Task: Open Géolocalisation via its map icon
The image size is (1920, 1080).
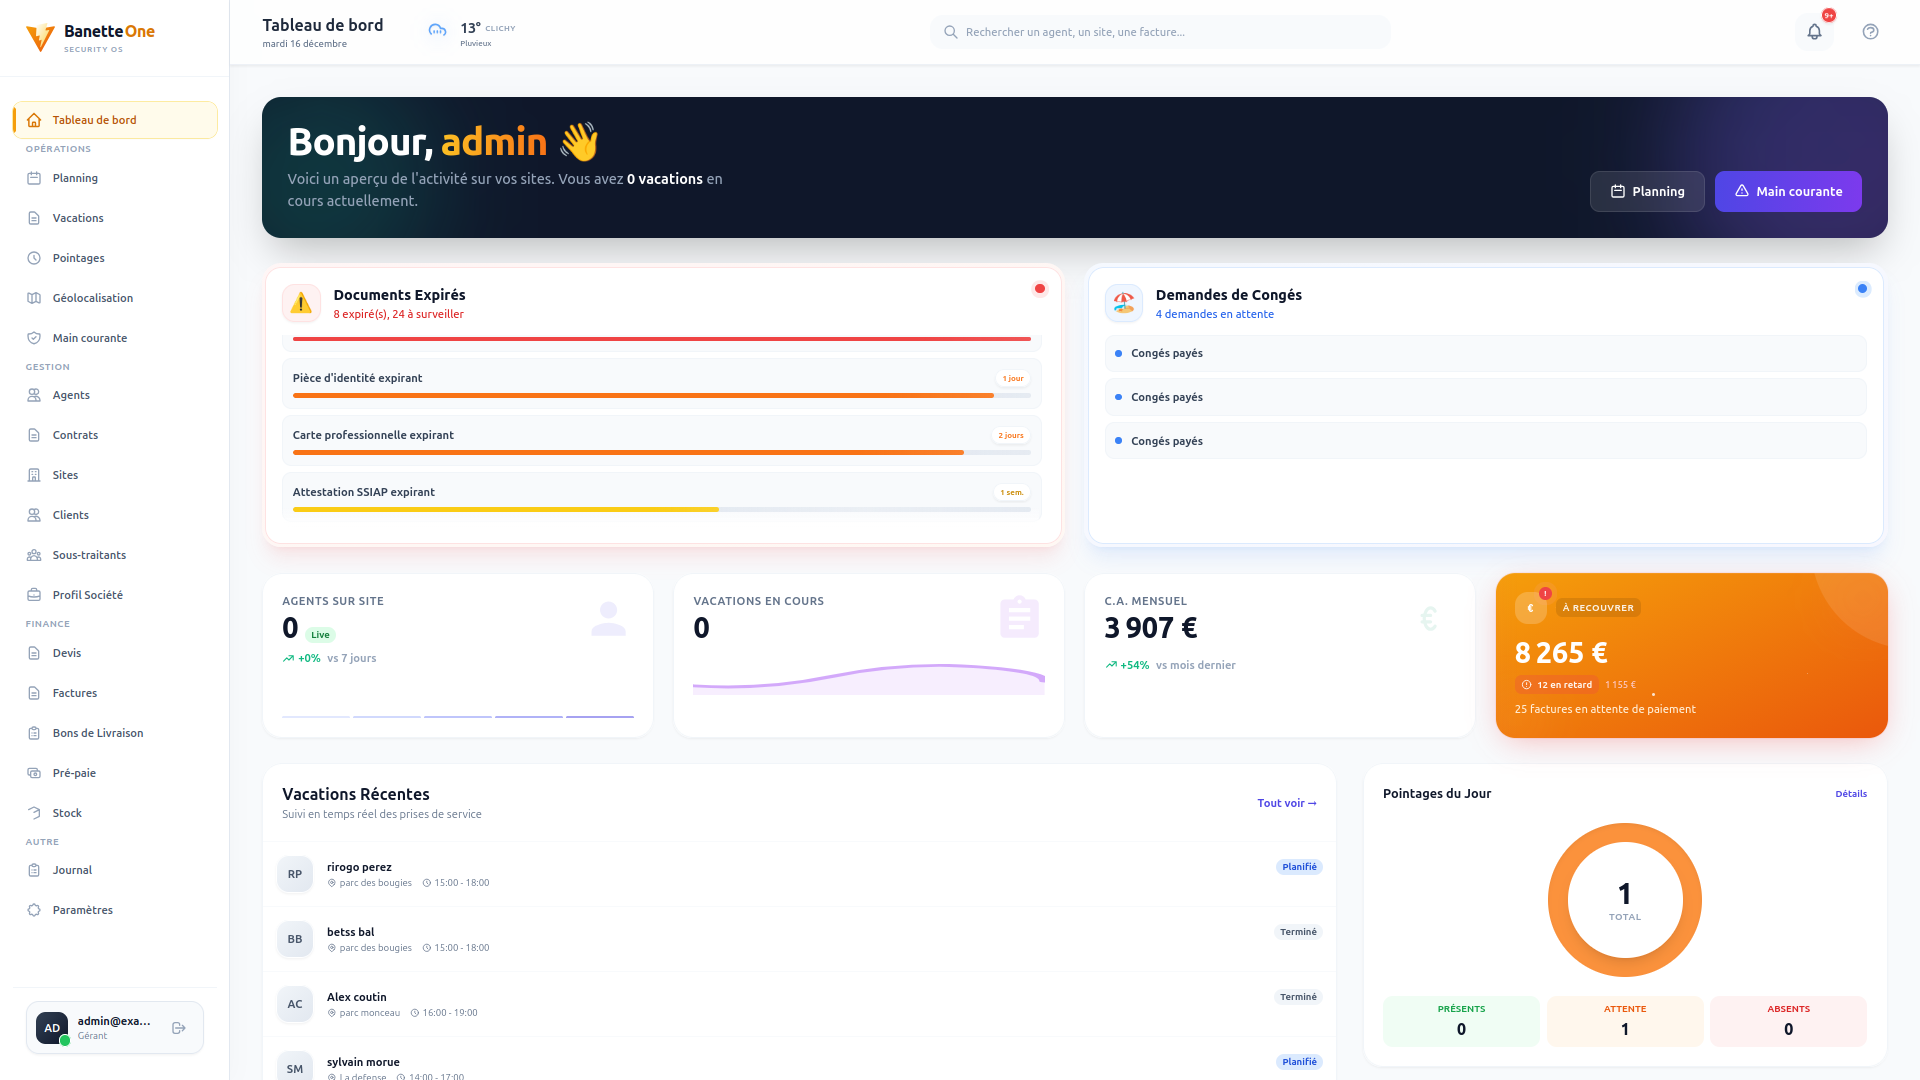Action: tap(34, 298)
